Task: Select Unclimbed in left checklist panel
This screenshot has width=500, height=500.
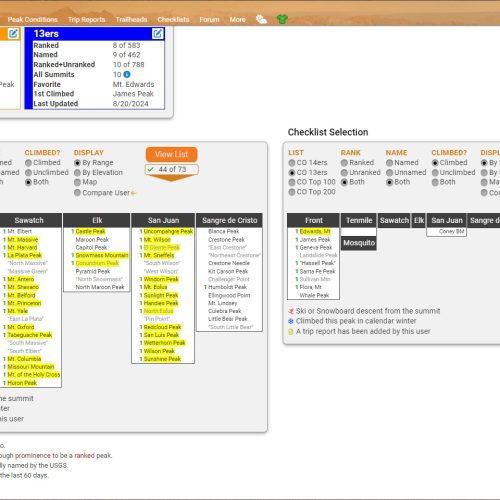Action: (28, 173)
